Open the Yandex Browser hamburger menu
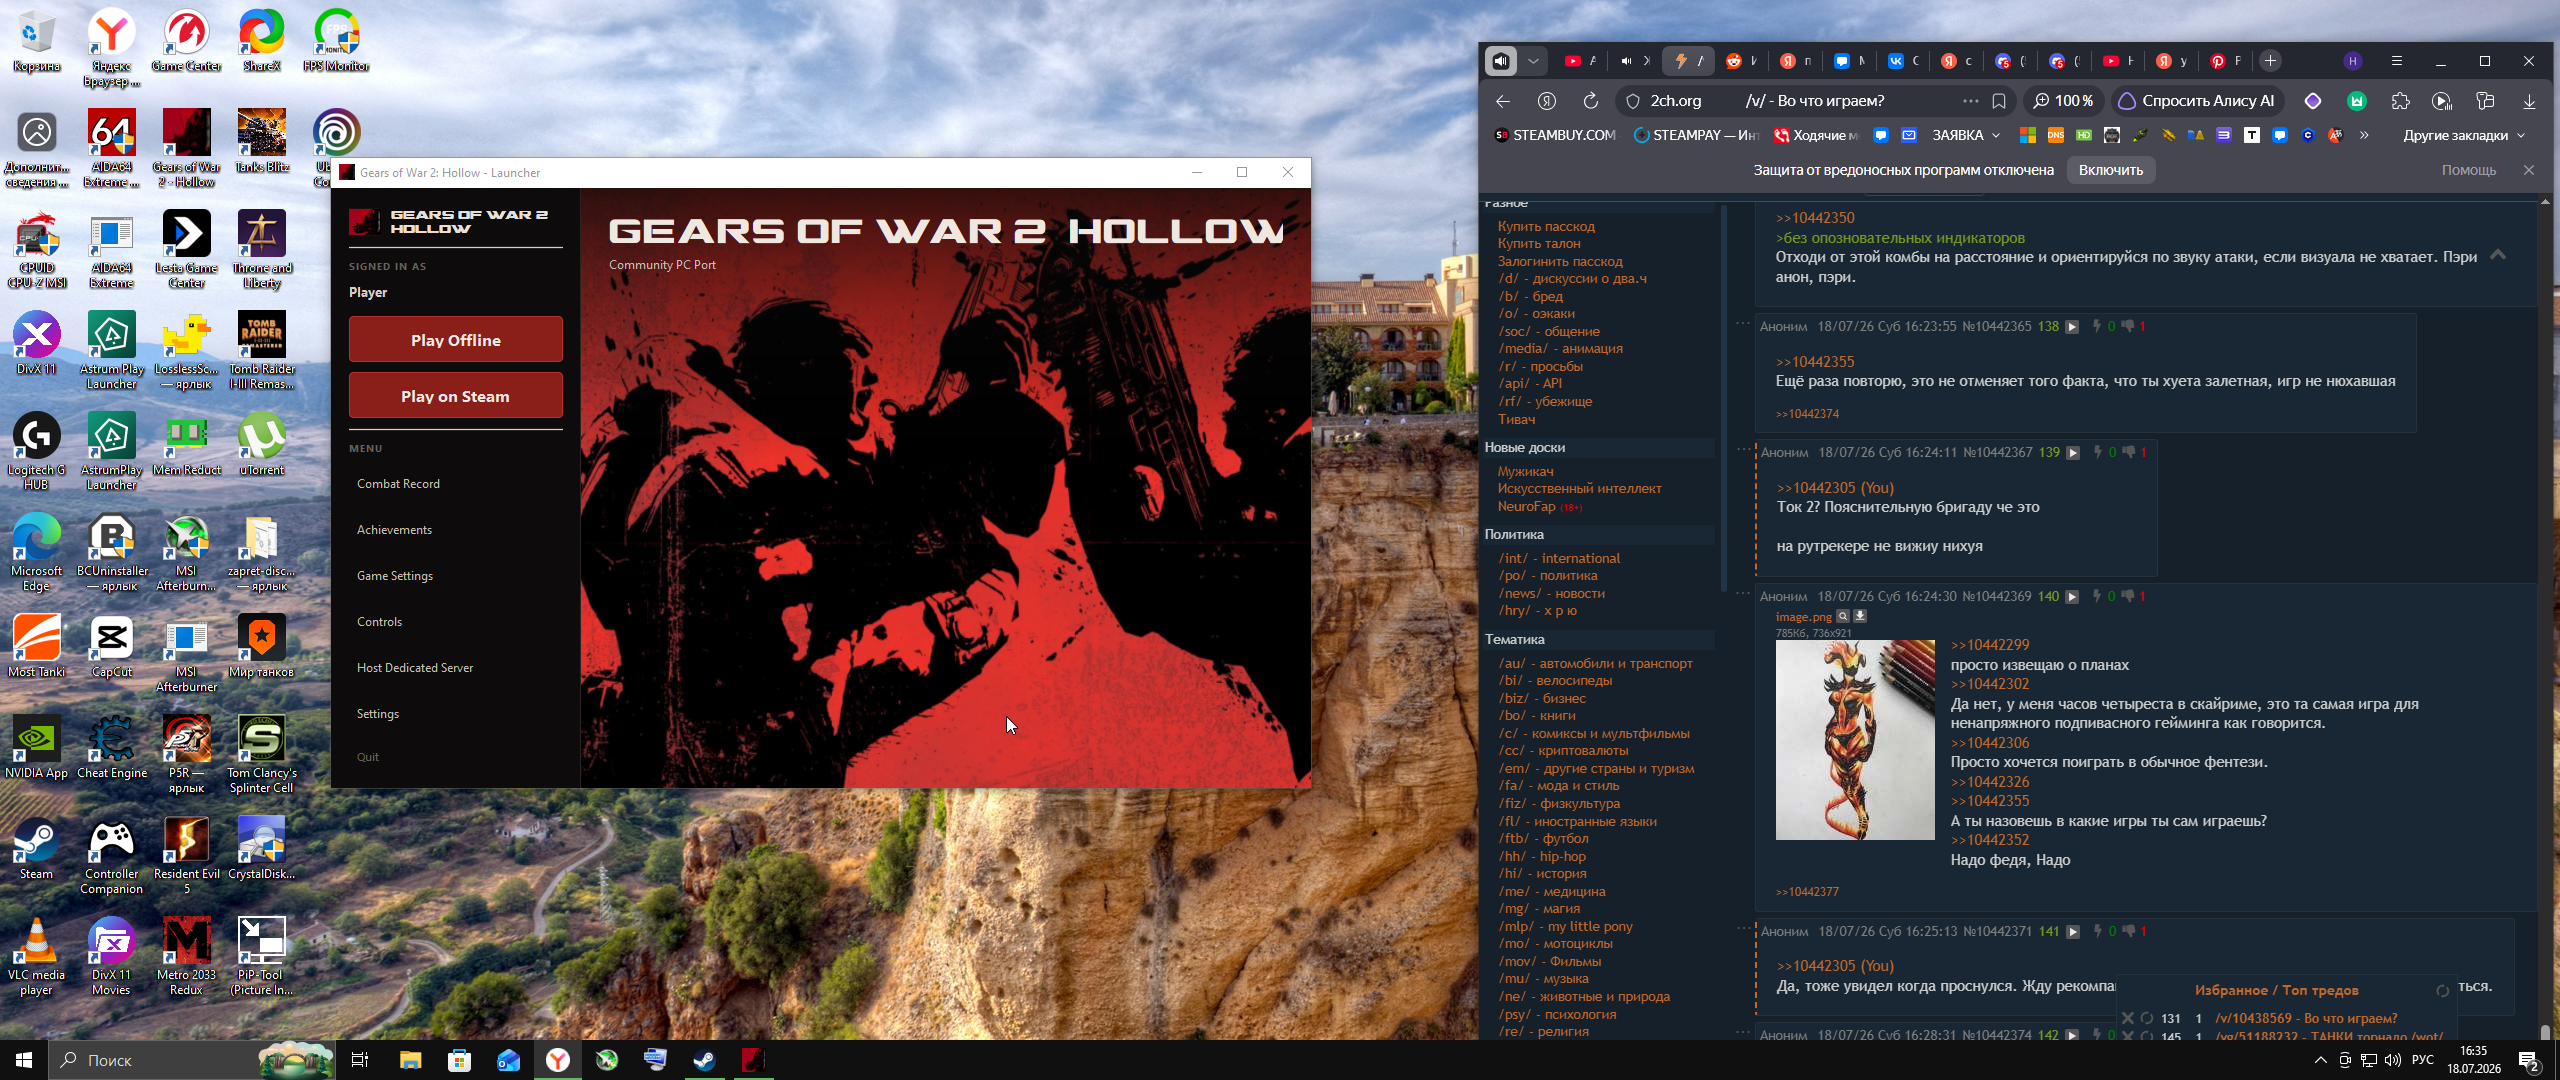Viewport: 2560px width, 1080px height. [x=2397, y=61]
